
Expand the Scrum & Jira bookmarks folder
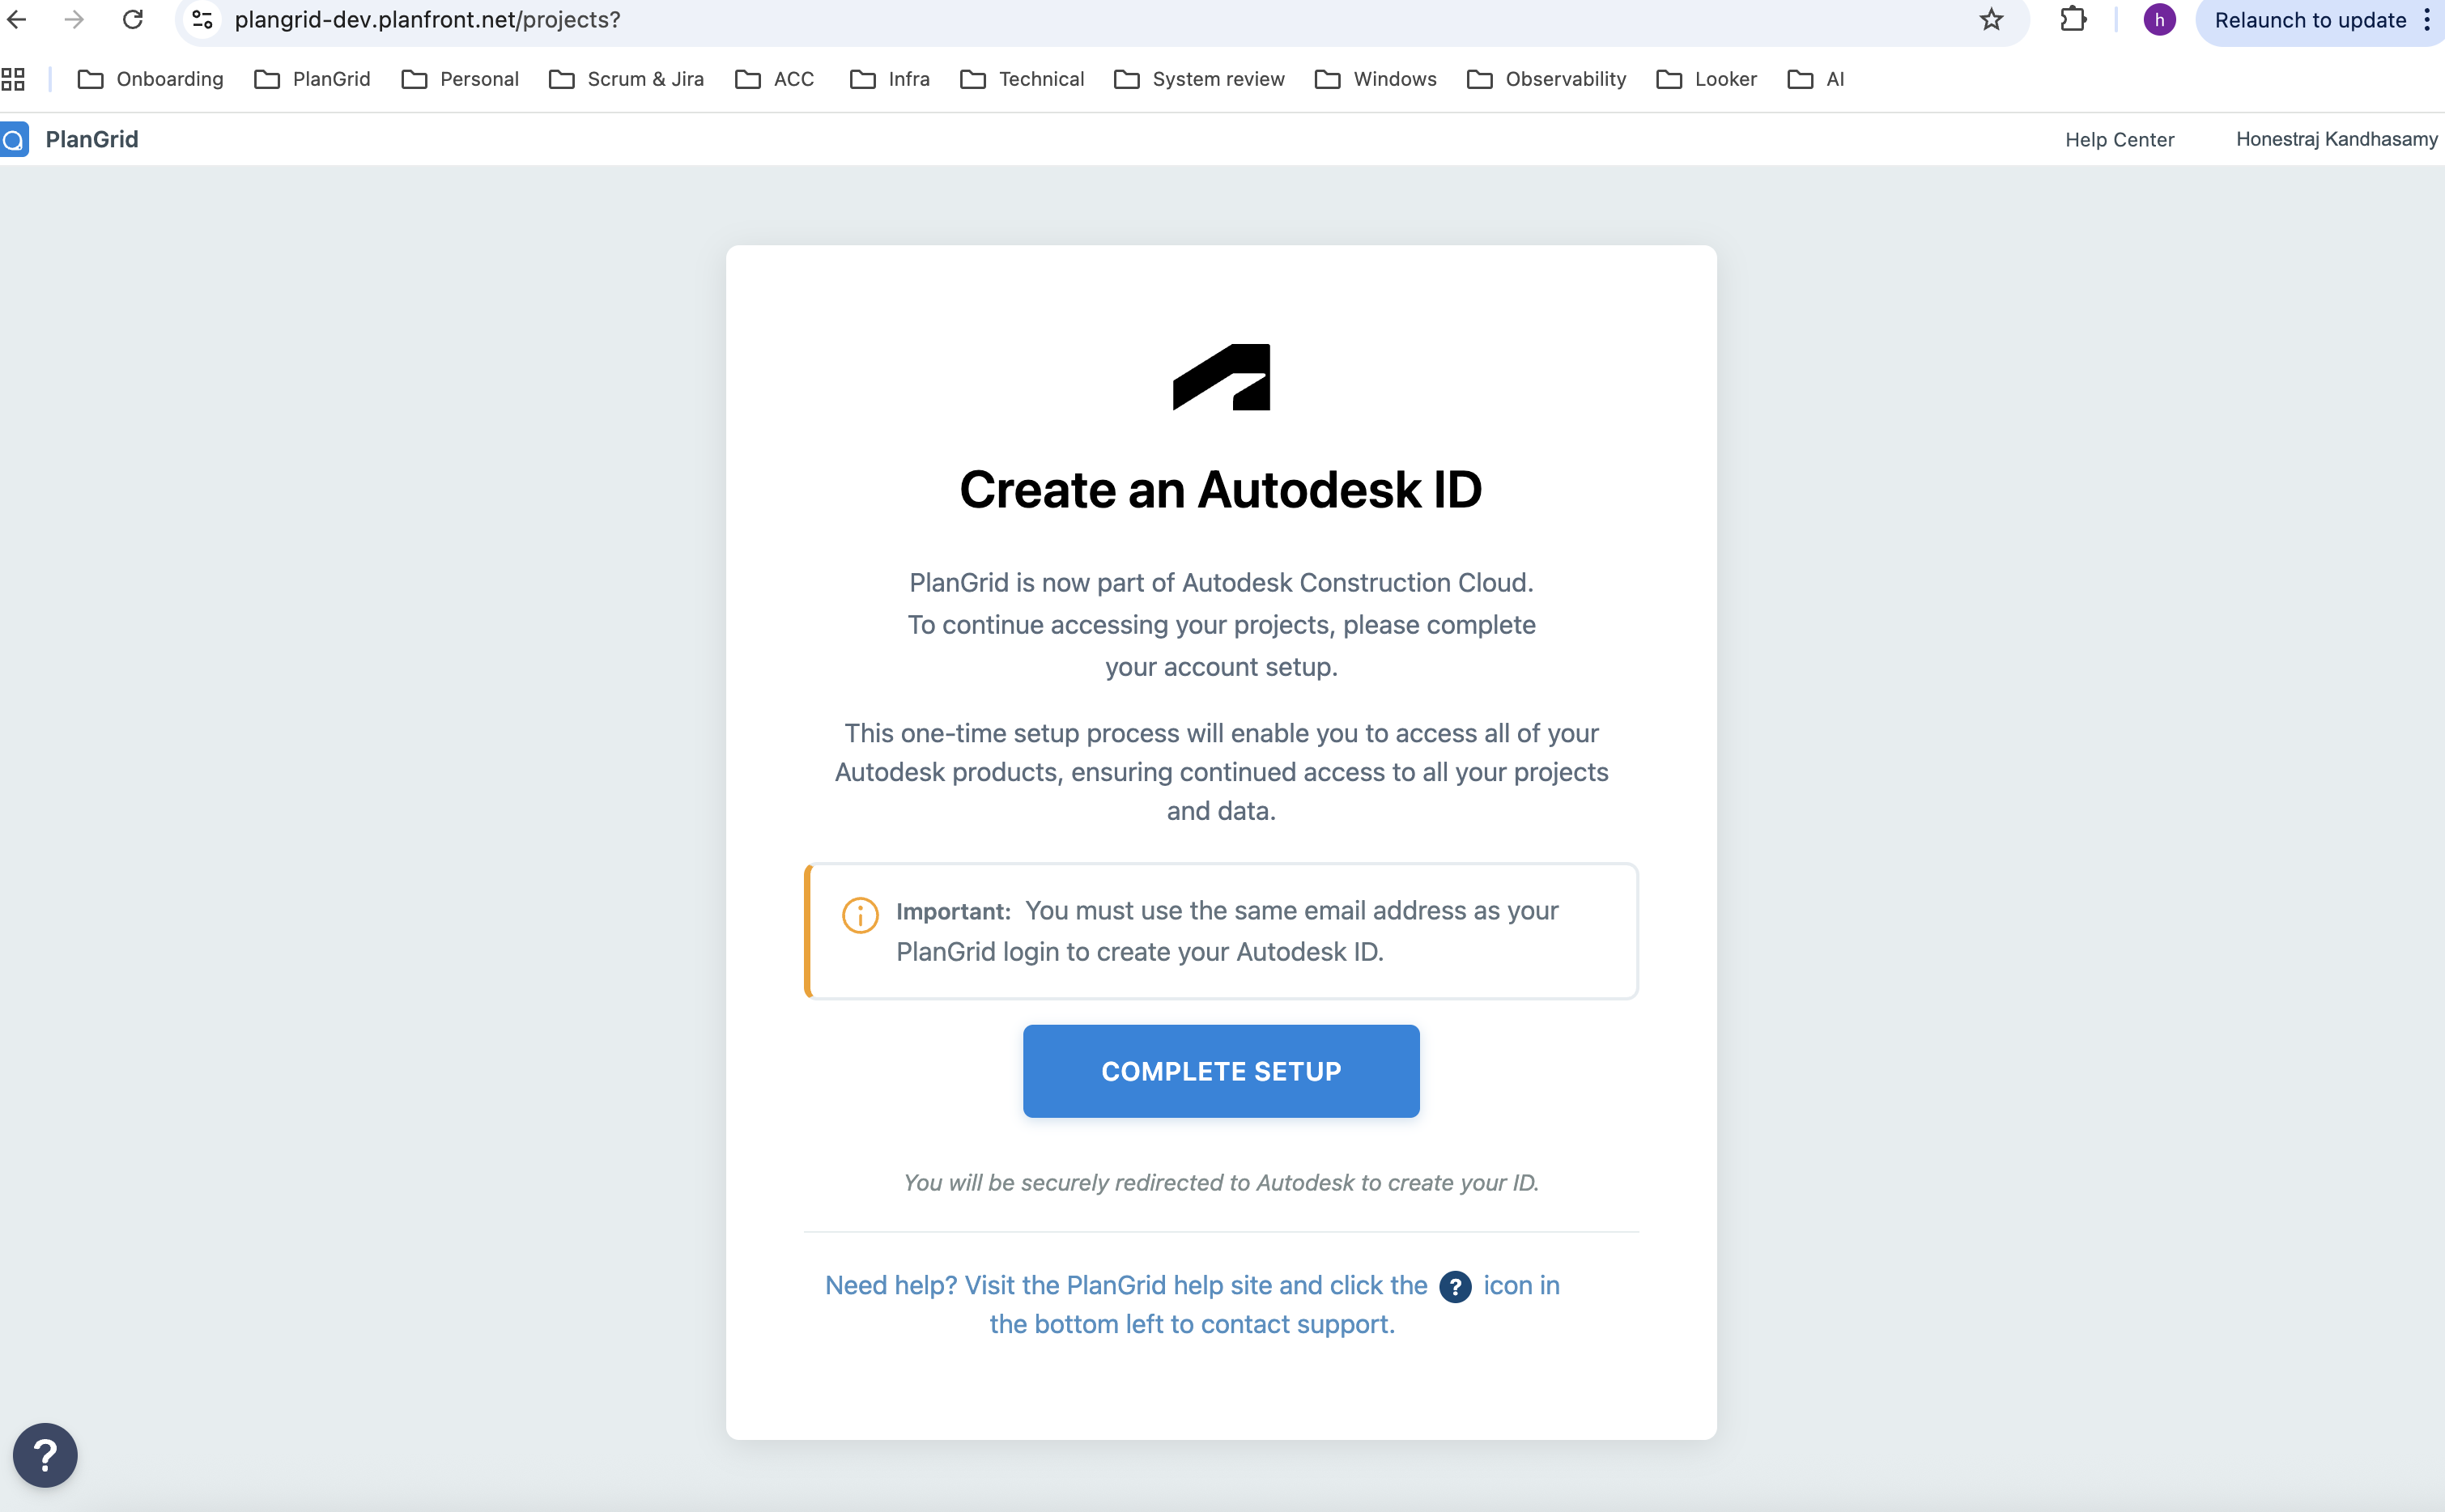click(625, 79)
